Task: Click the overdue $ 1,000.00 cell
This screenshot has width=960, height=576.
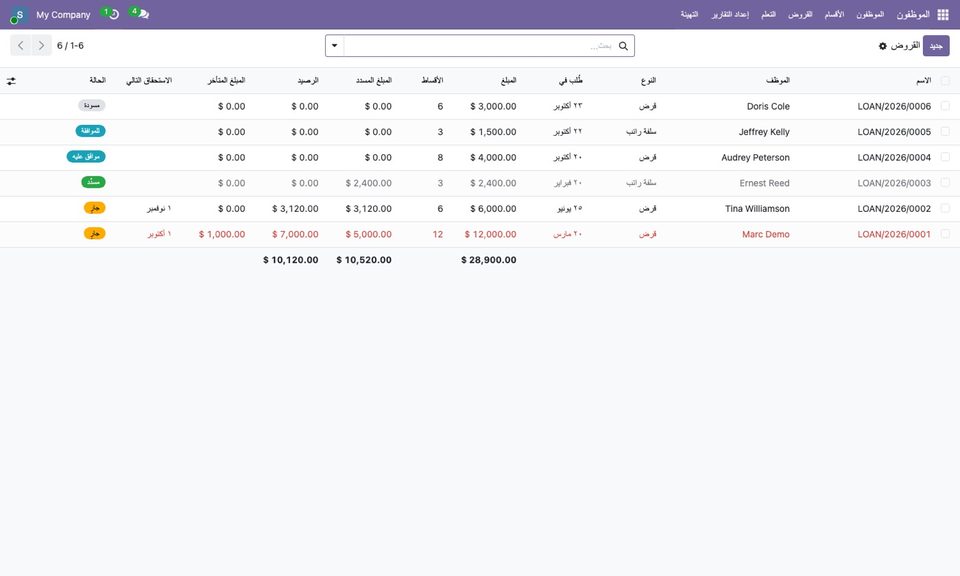Action: click(x=222, y=234)
